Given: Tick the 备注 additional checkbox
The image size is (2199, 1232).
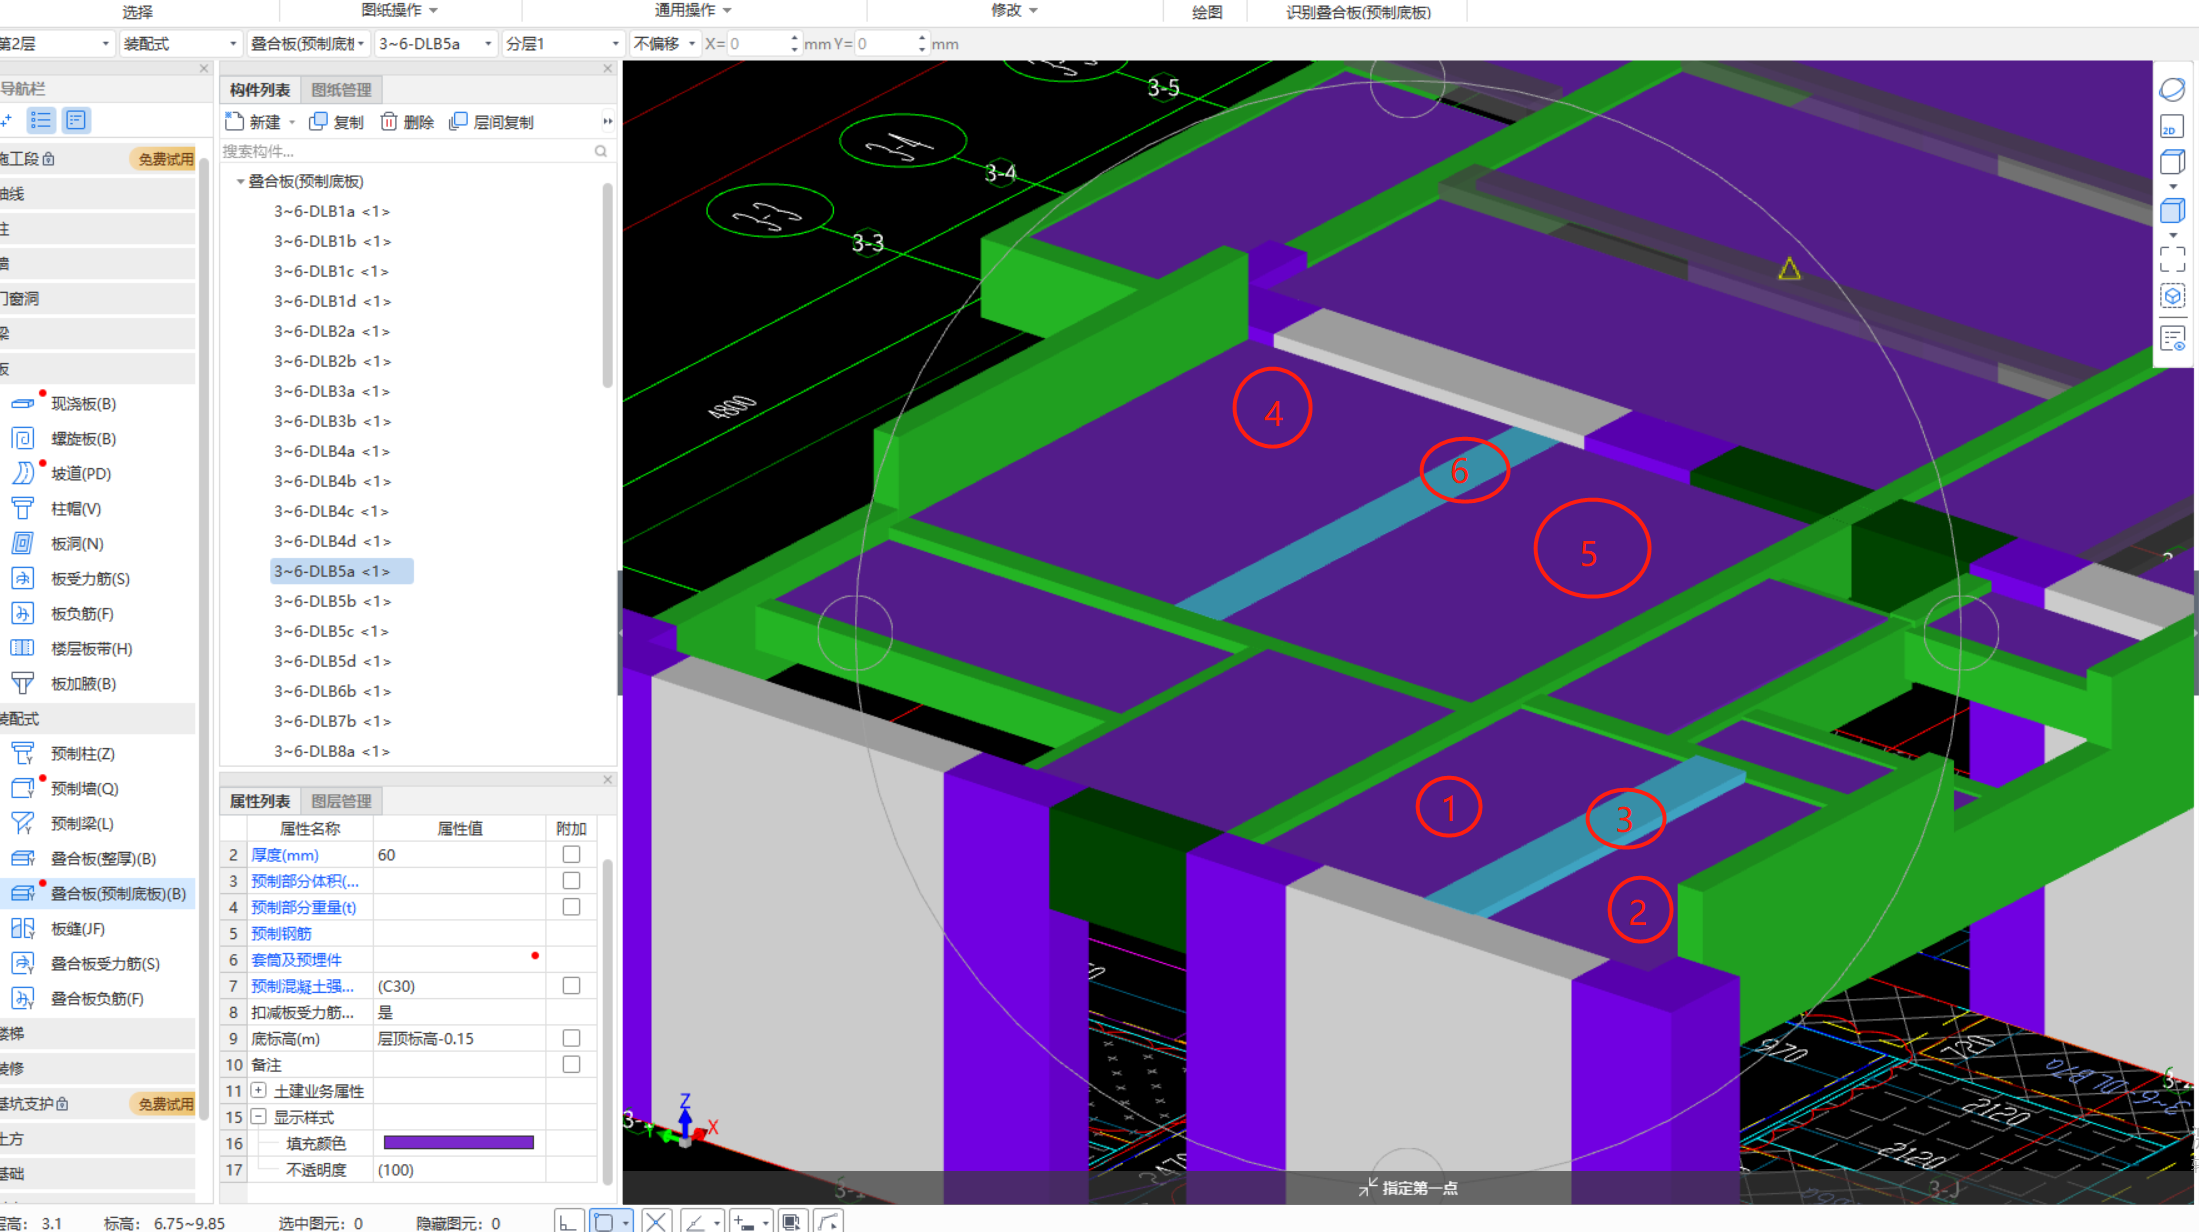Looking at the screenshot, I should (571, 1064).
